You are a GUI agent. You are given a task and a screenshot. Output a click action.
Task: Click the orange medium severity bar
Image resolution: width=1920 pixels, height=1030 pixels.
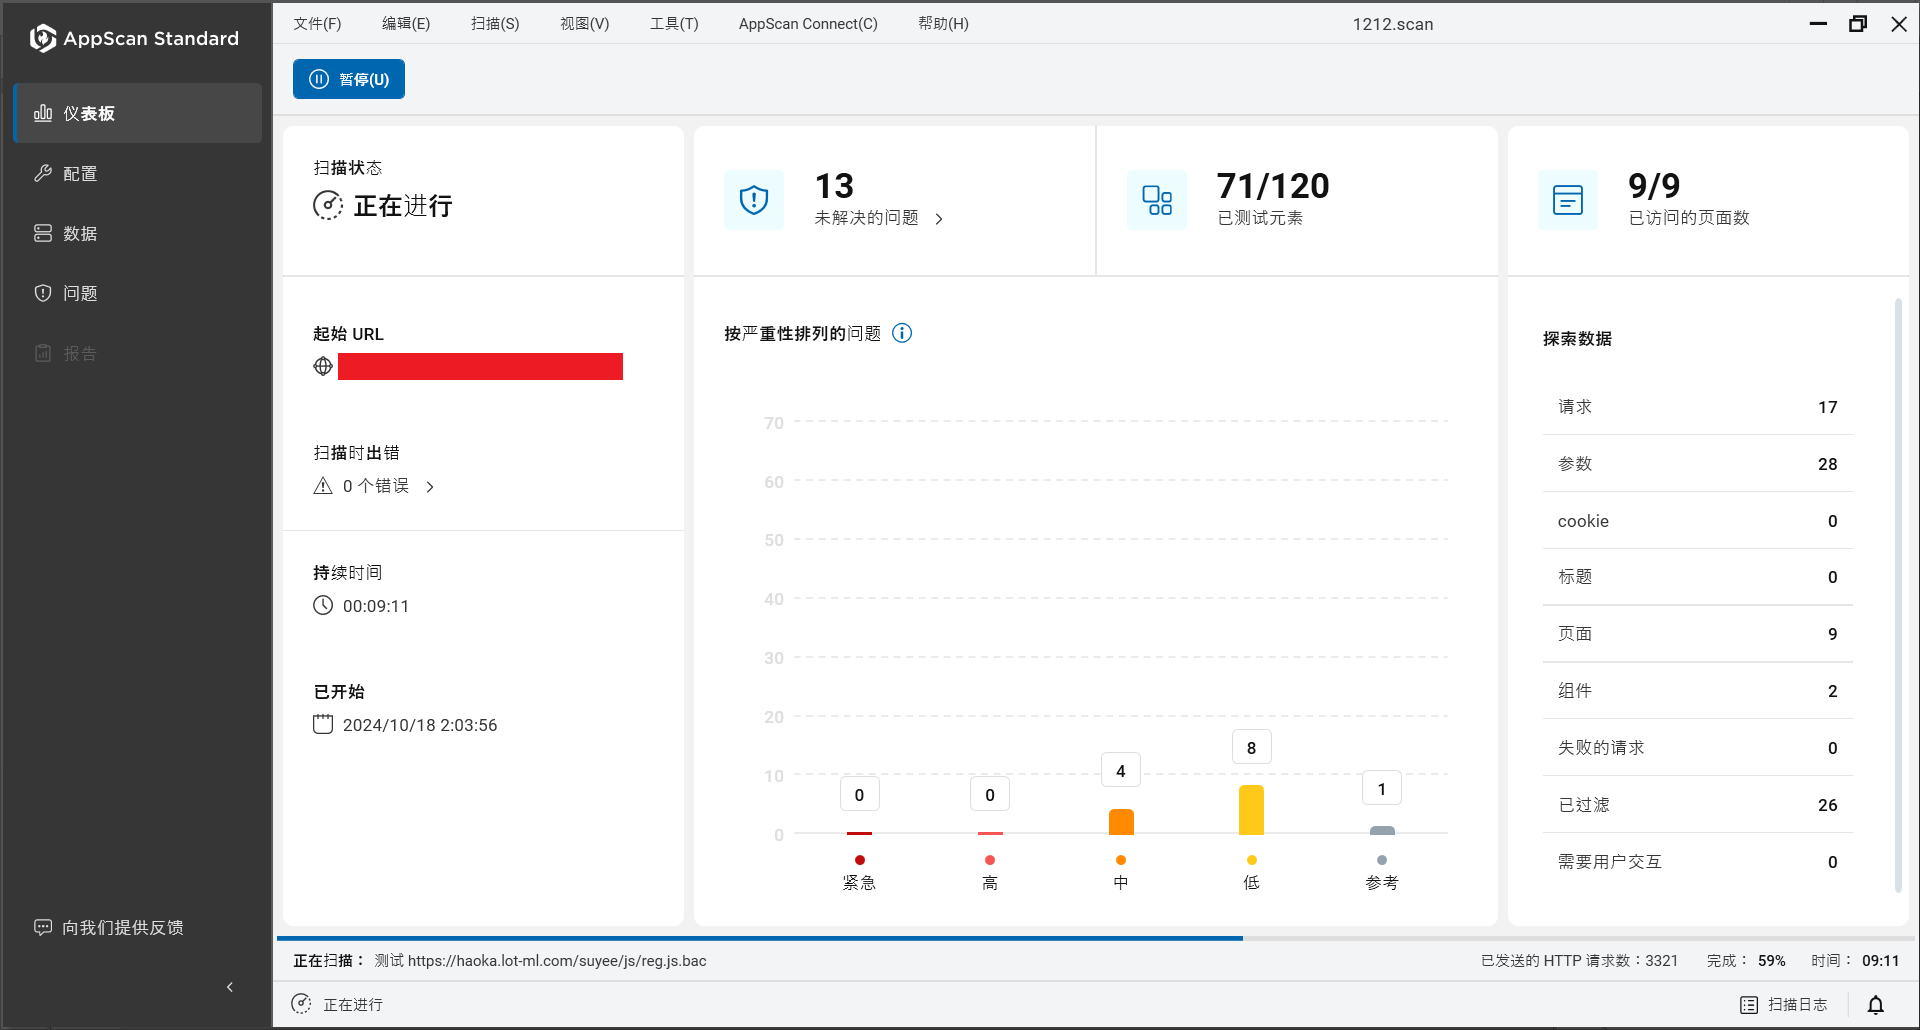(x=1121, y=821)
